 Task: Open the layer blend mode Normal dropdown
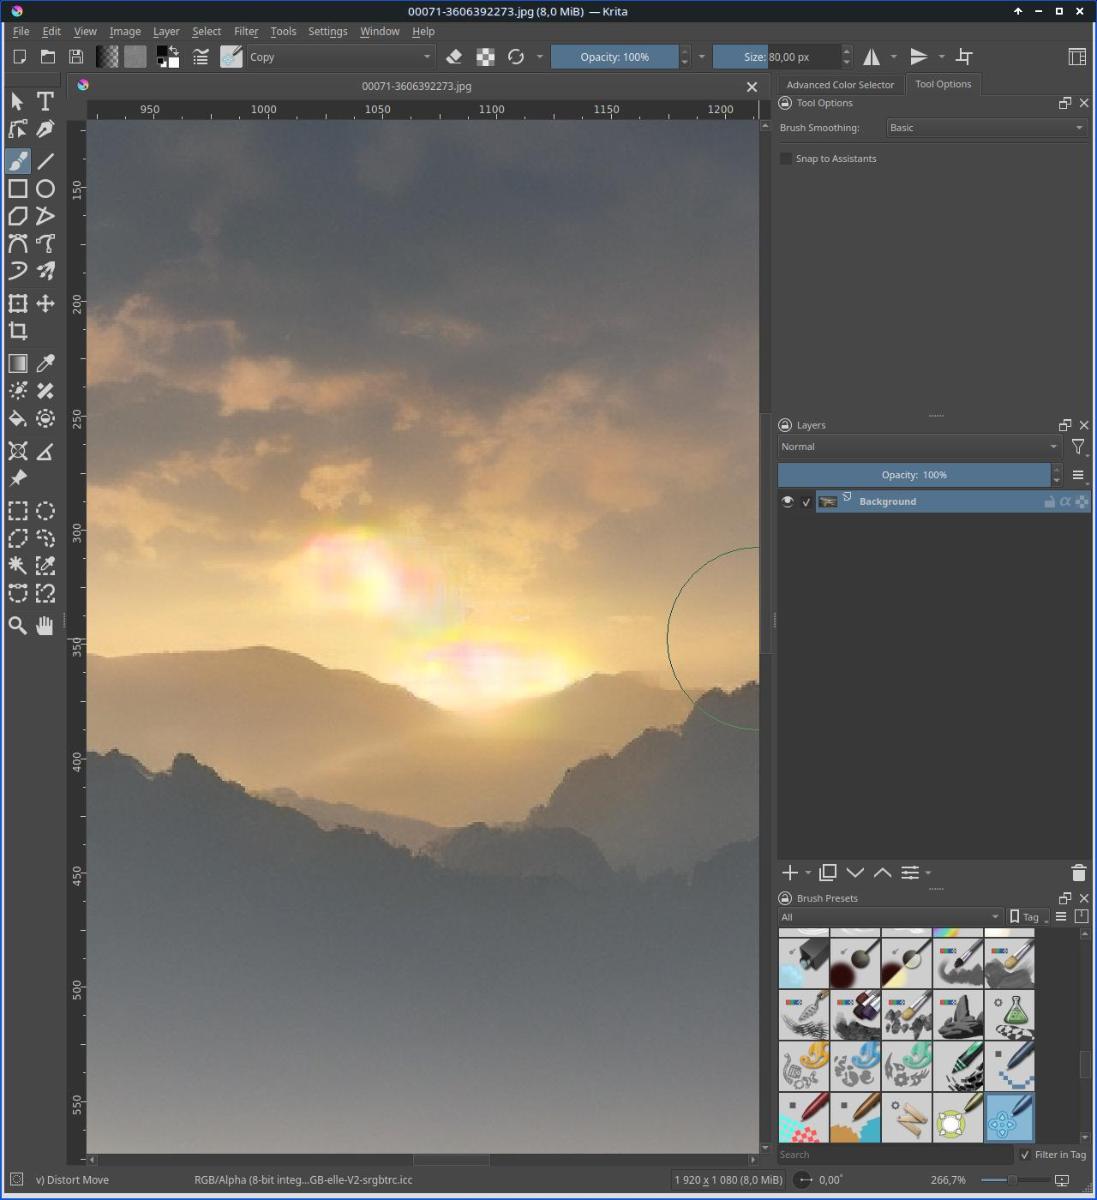tap(919, 447)
